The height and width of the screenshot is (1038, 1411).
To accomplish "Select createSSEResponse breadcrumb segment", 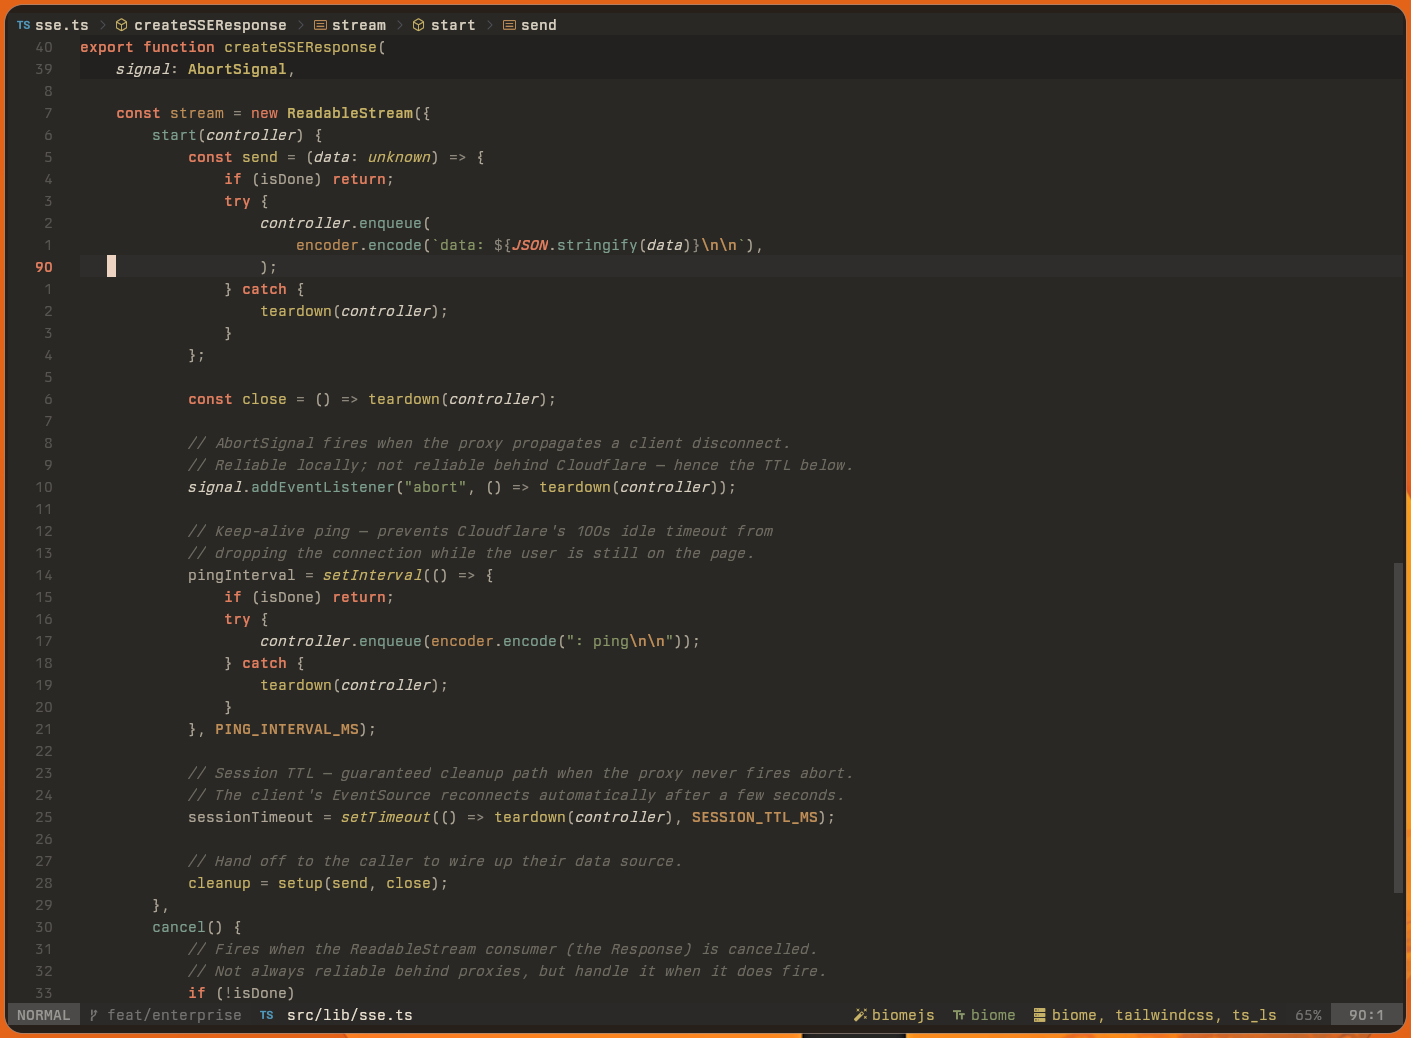I will click(210, 25).
